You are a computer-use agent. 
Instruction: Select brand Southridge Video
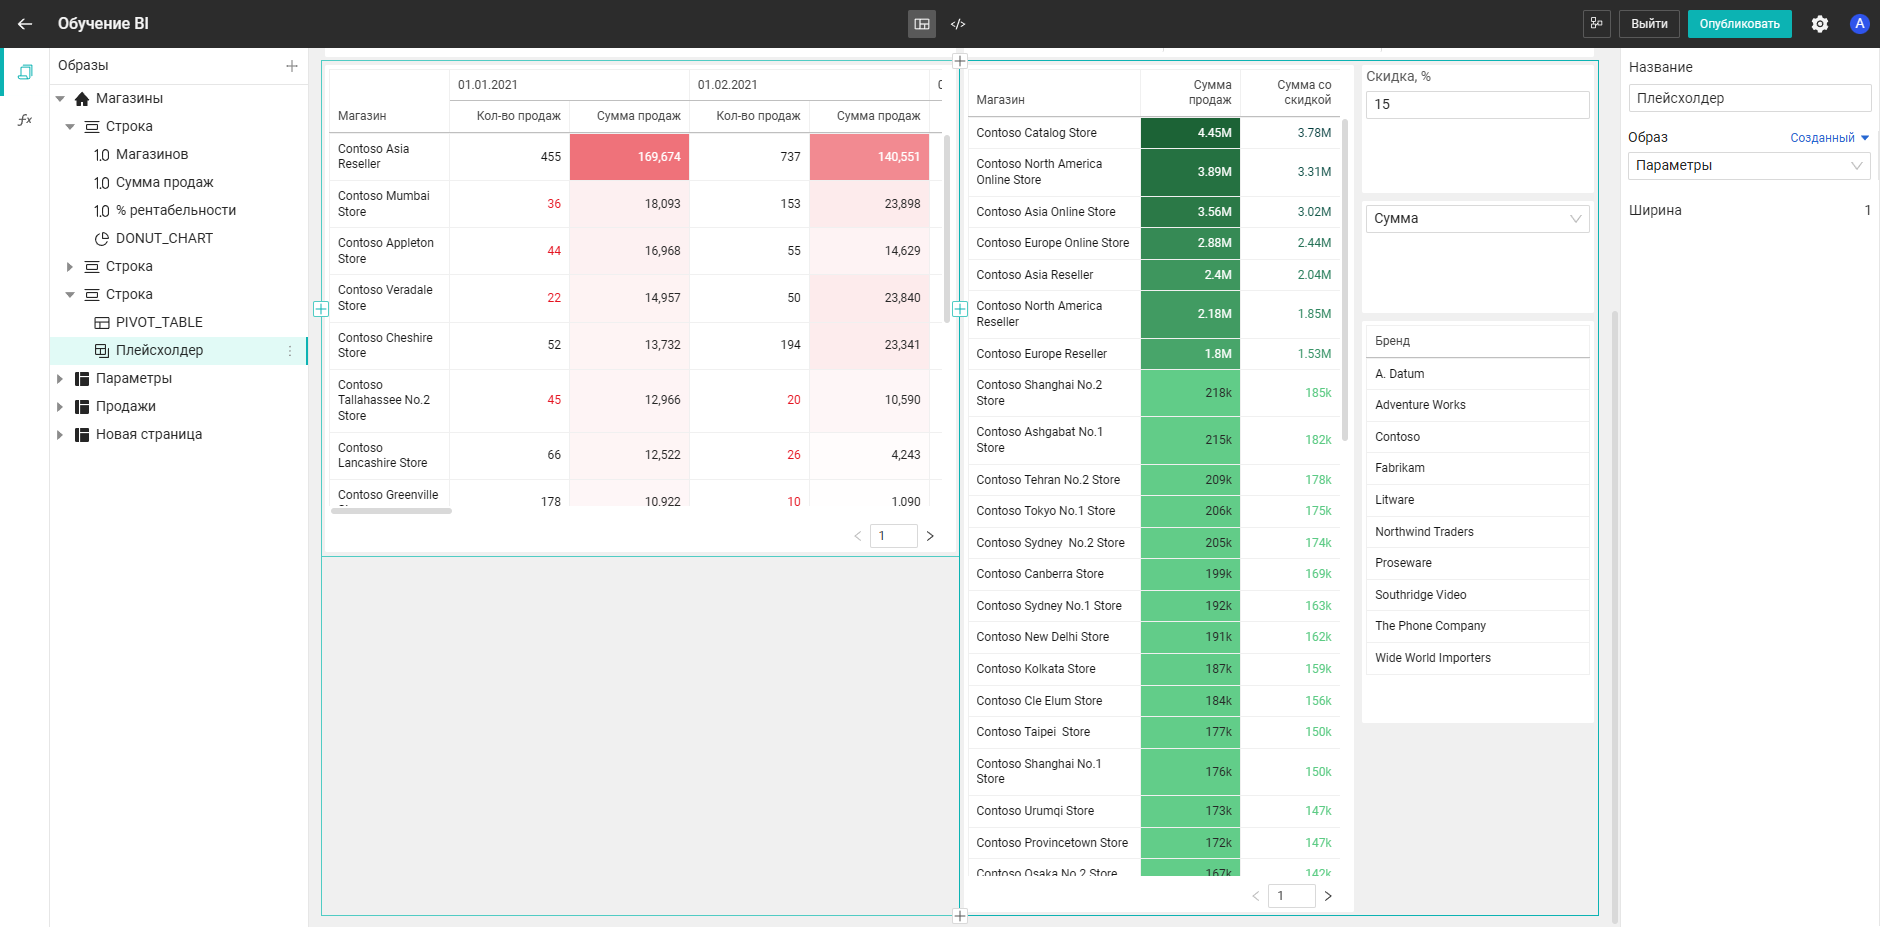coord(1478,595)
